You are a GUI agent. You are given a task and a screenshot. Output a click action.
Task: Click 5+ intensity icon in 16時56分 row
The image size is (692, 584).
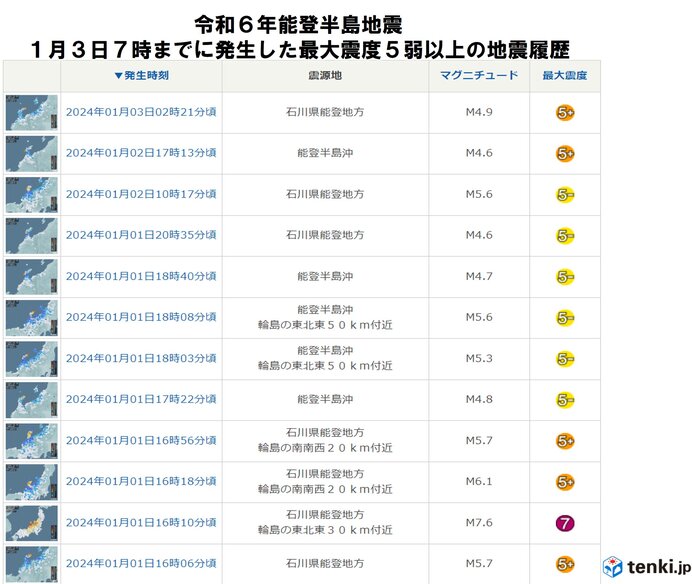[565, 441]
